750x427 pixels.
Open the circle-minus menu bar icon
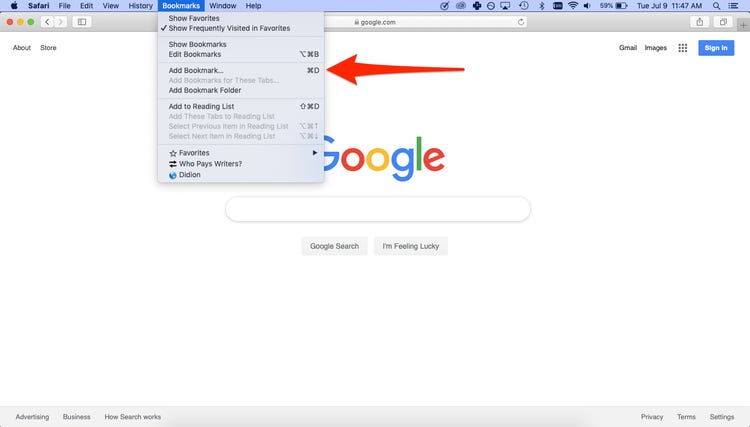[491, 6]
